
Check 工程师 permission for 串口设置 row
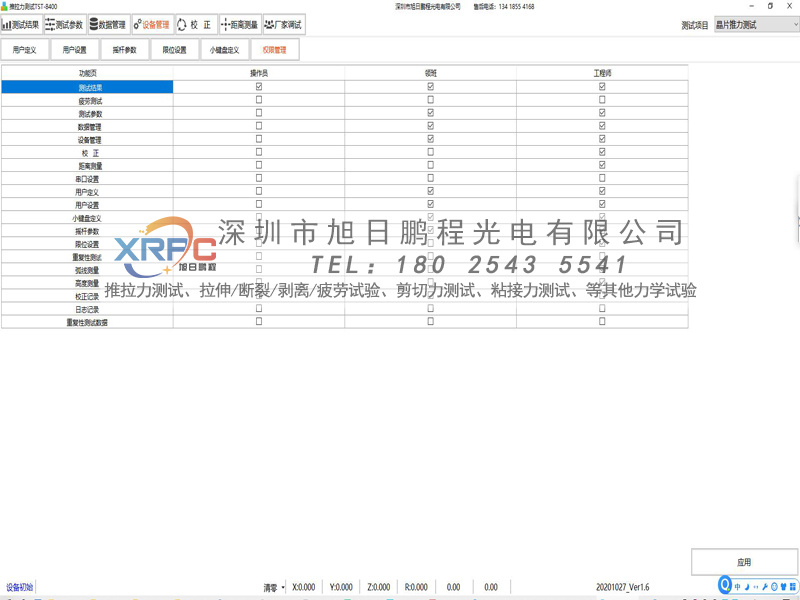pos(602,178)
